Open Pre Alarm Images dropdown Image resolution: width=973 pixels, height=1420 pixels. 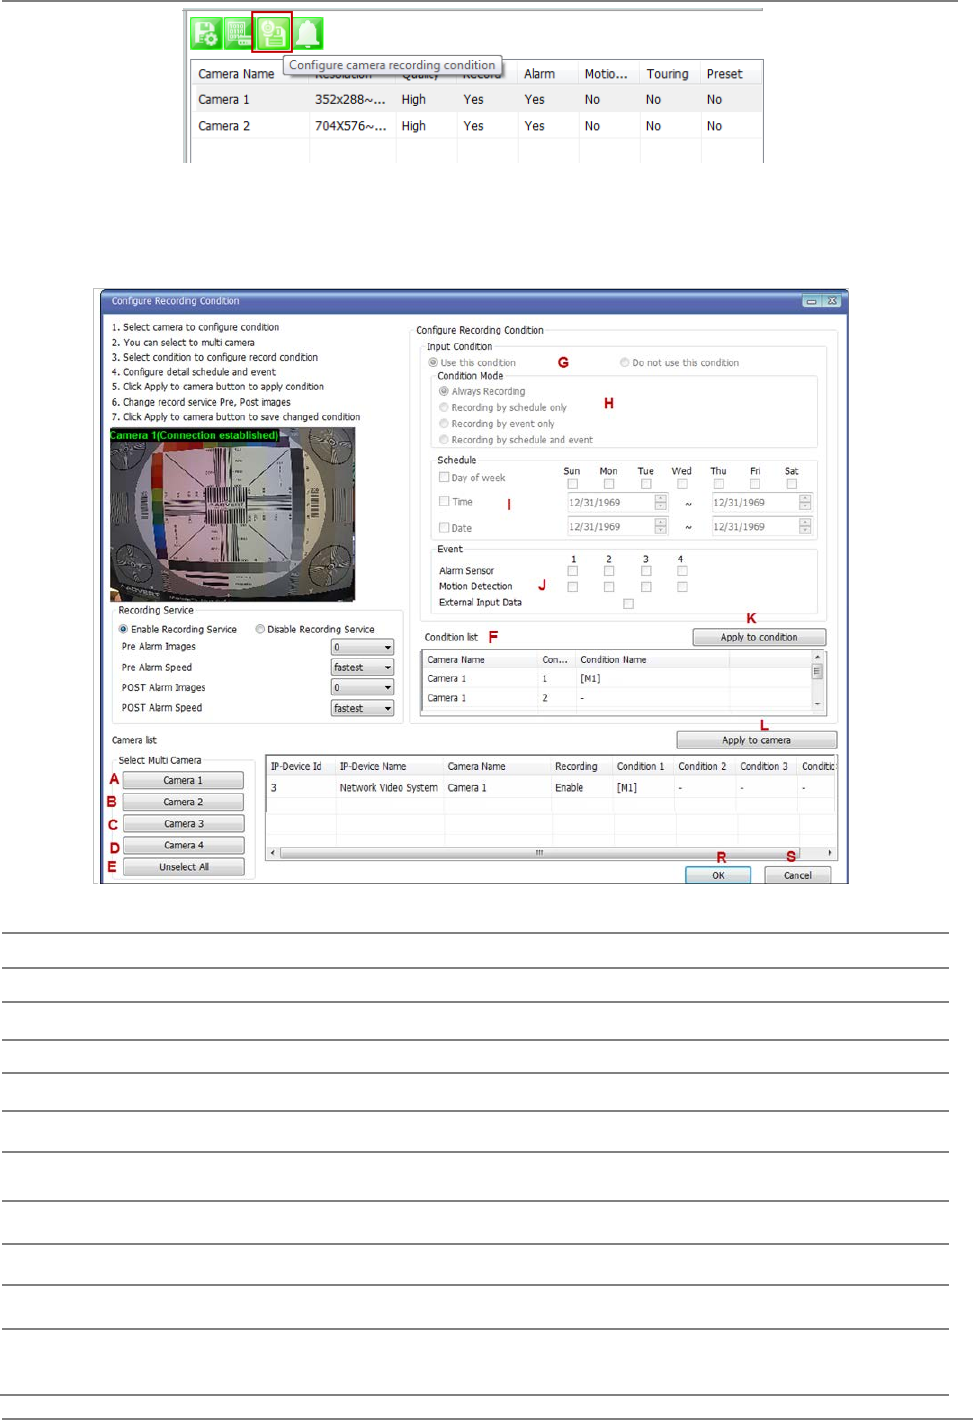362,647
